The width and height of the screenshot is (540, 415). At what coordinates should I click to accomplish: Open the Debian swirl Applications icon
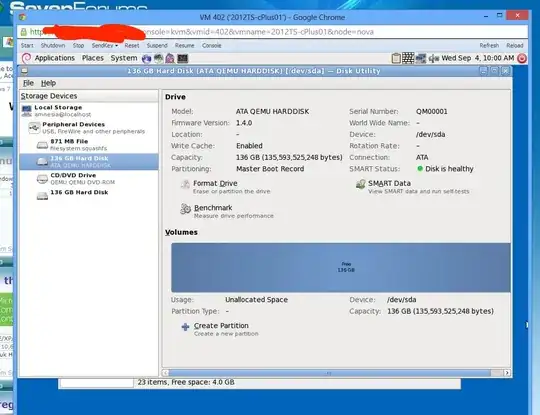[x=26, y=58]
